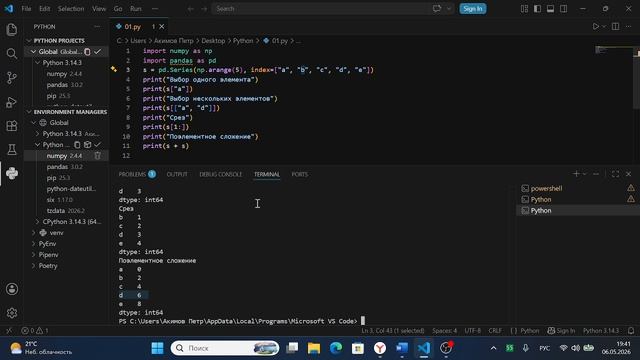This screenshot has height=360, width=640.
Task: Open Source Control view
Action: tap(12, 78)
